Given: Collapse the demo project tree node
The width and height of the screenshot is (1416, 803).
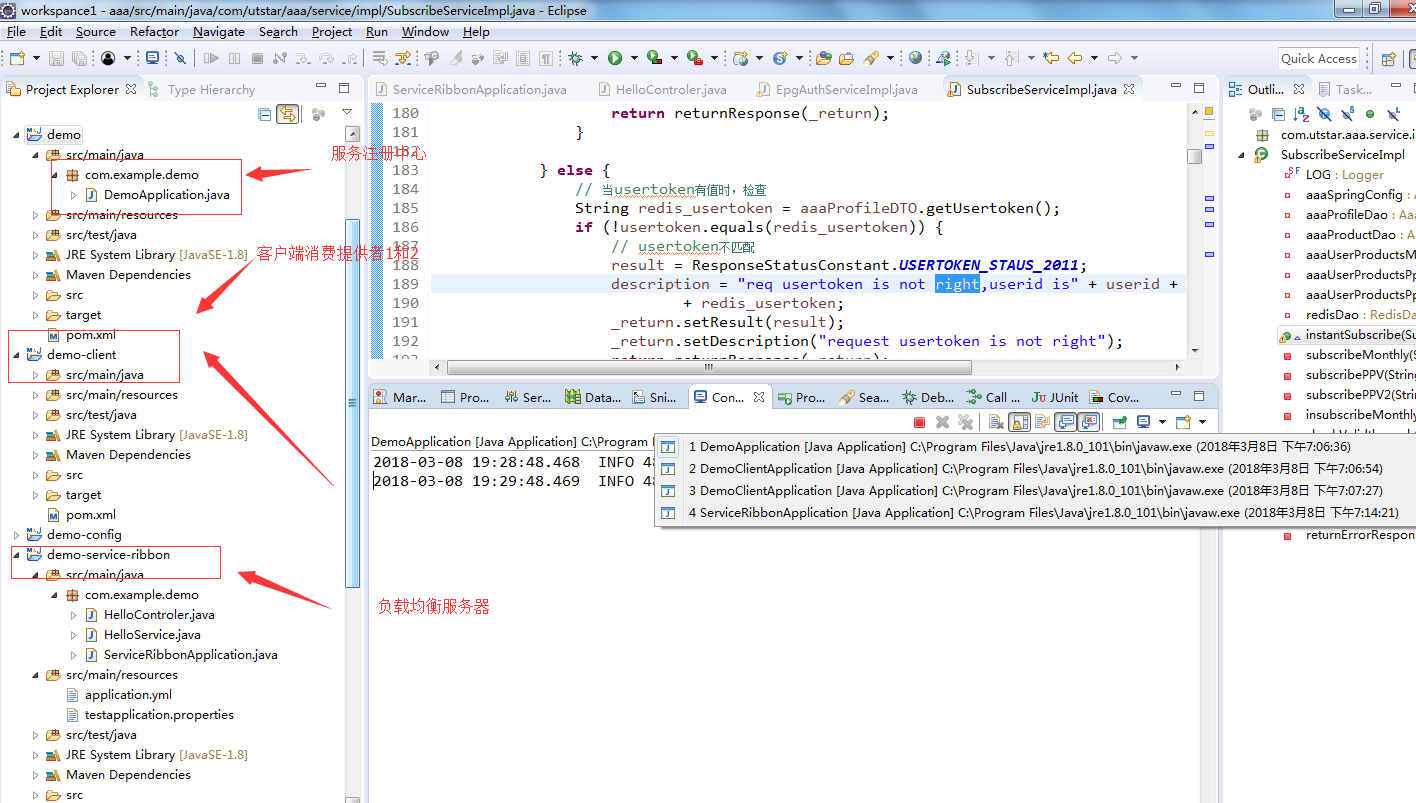Looking at the screenshot, I should 16,134.
